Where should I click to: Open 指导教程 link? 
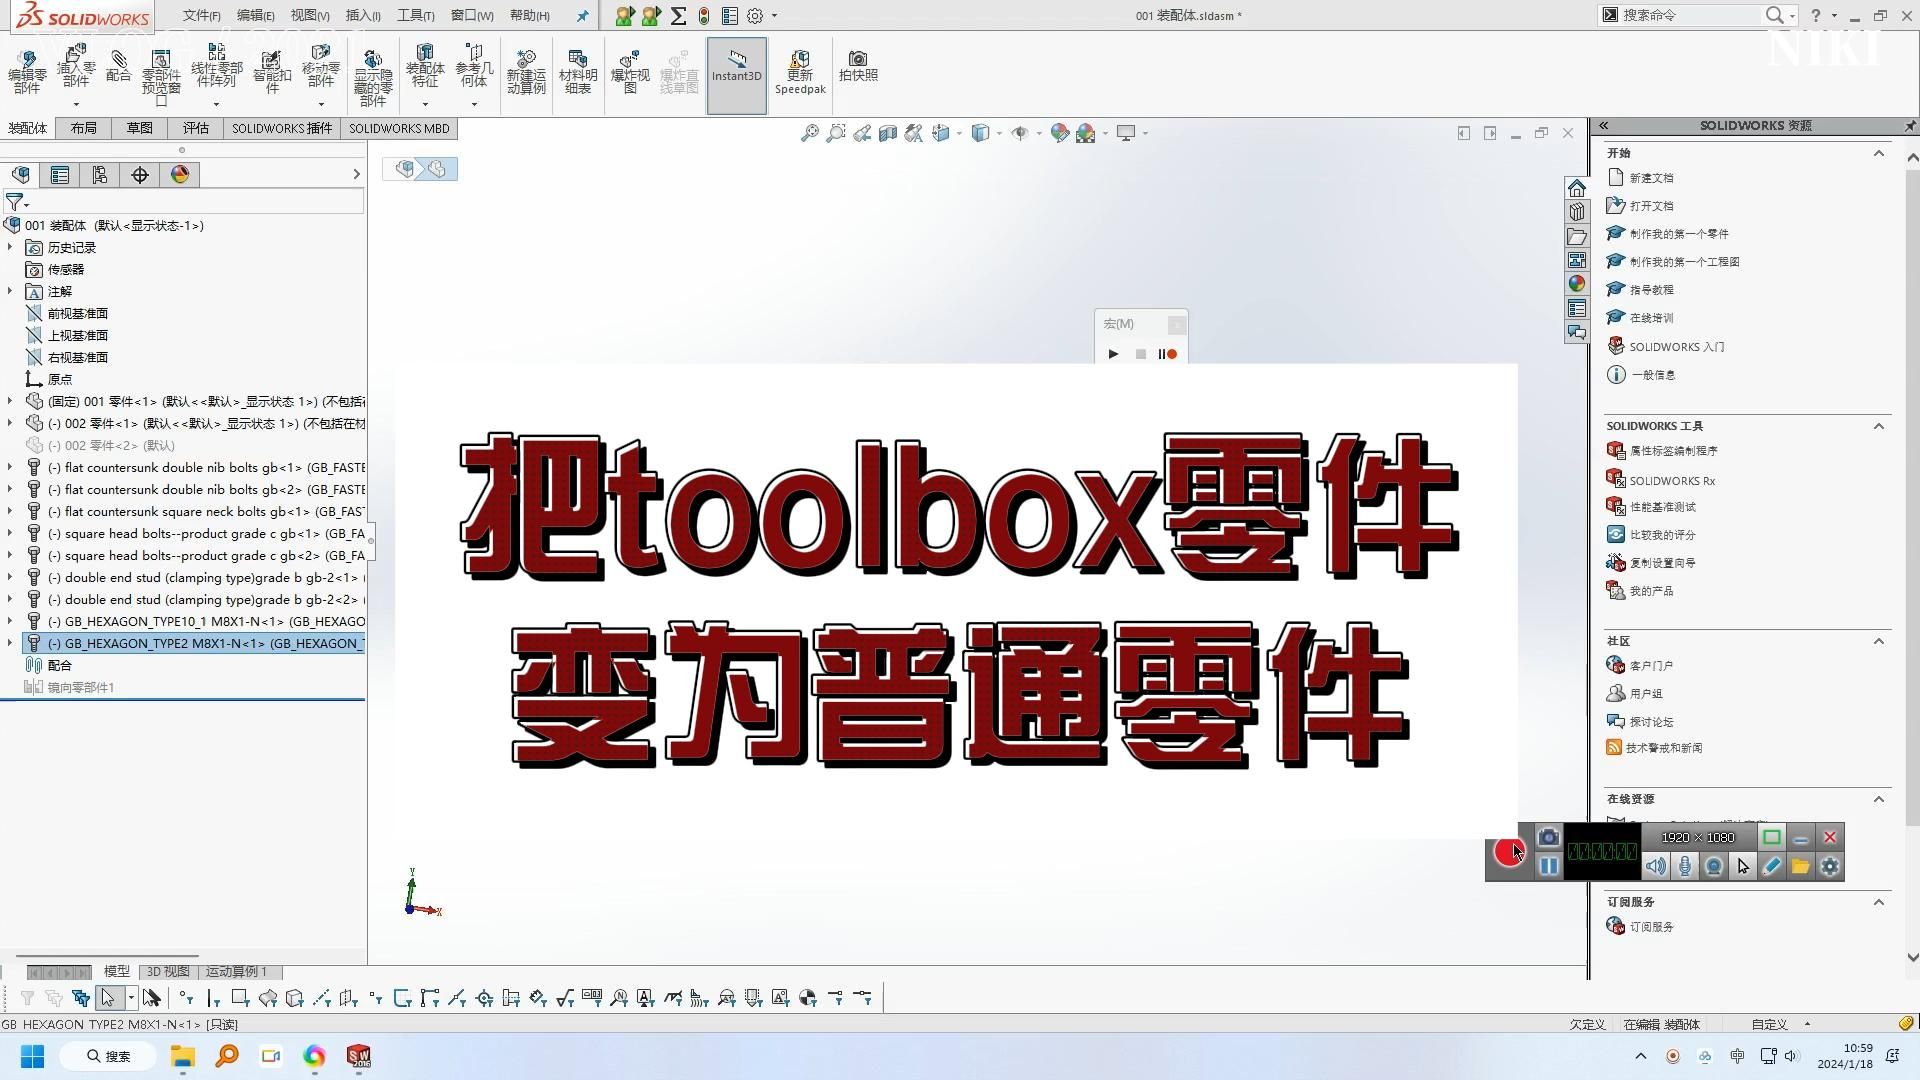[x=1651, y=290]
